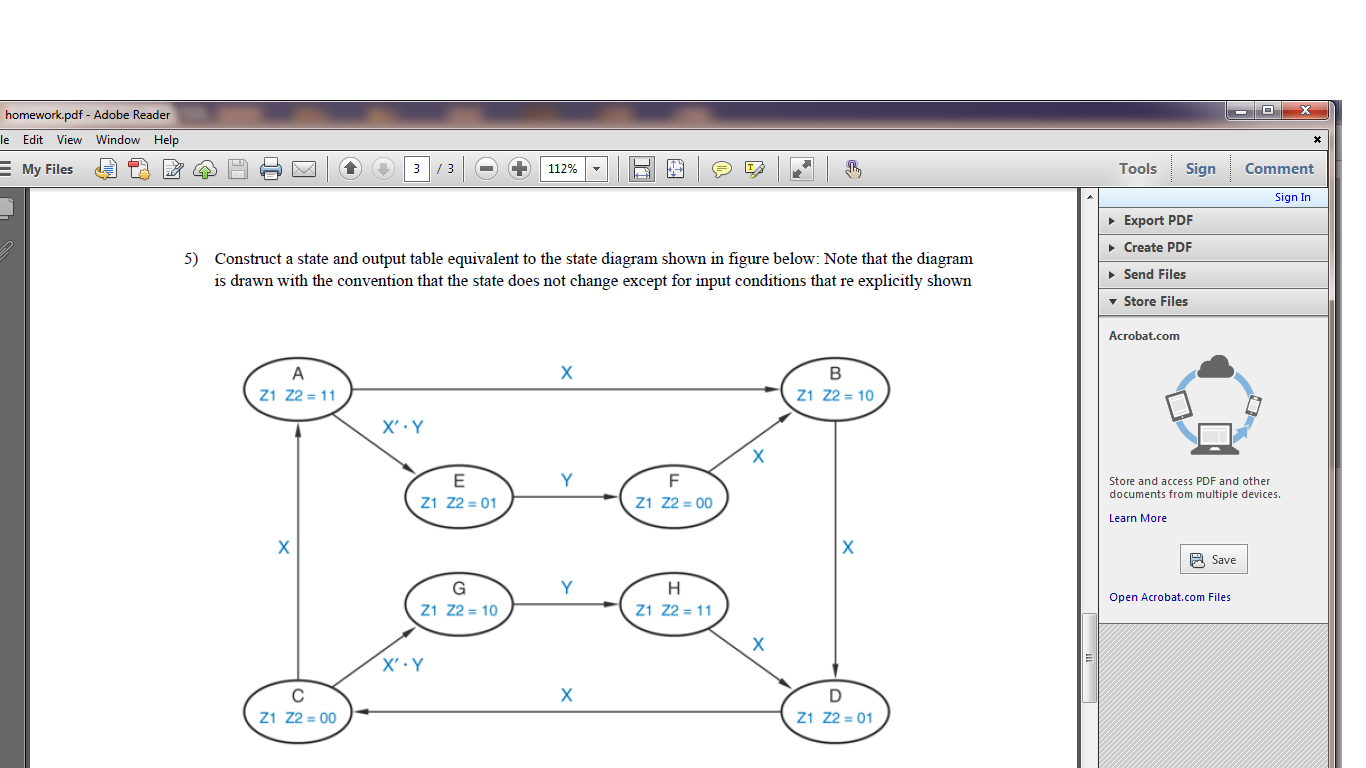Viewport: 1366px width, 768px height.
Task: Click the page number input field
Action: point(417,168)
